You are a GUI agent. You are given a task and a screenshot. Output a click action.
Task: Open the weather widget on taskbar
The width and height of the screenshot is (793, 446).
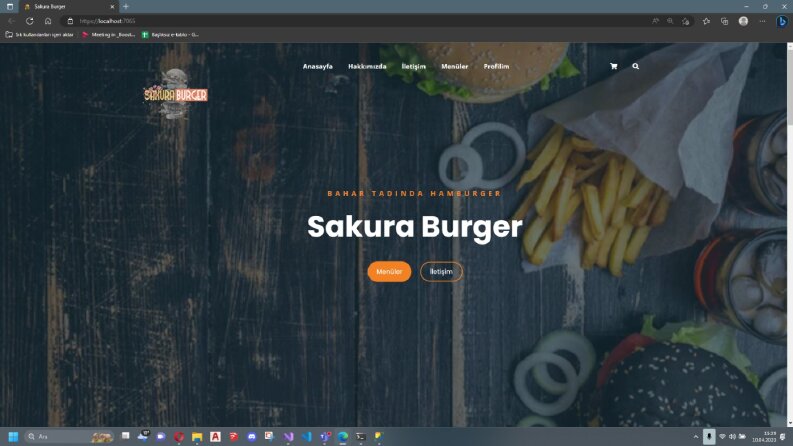coord(143,436)
